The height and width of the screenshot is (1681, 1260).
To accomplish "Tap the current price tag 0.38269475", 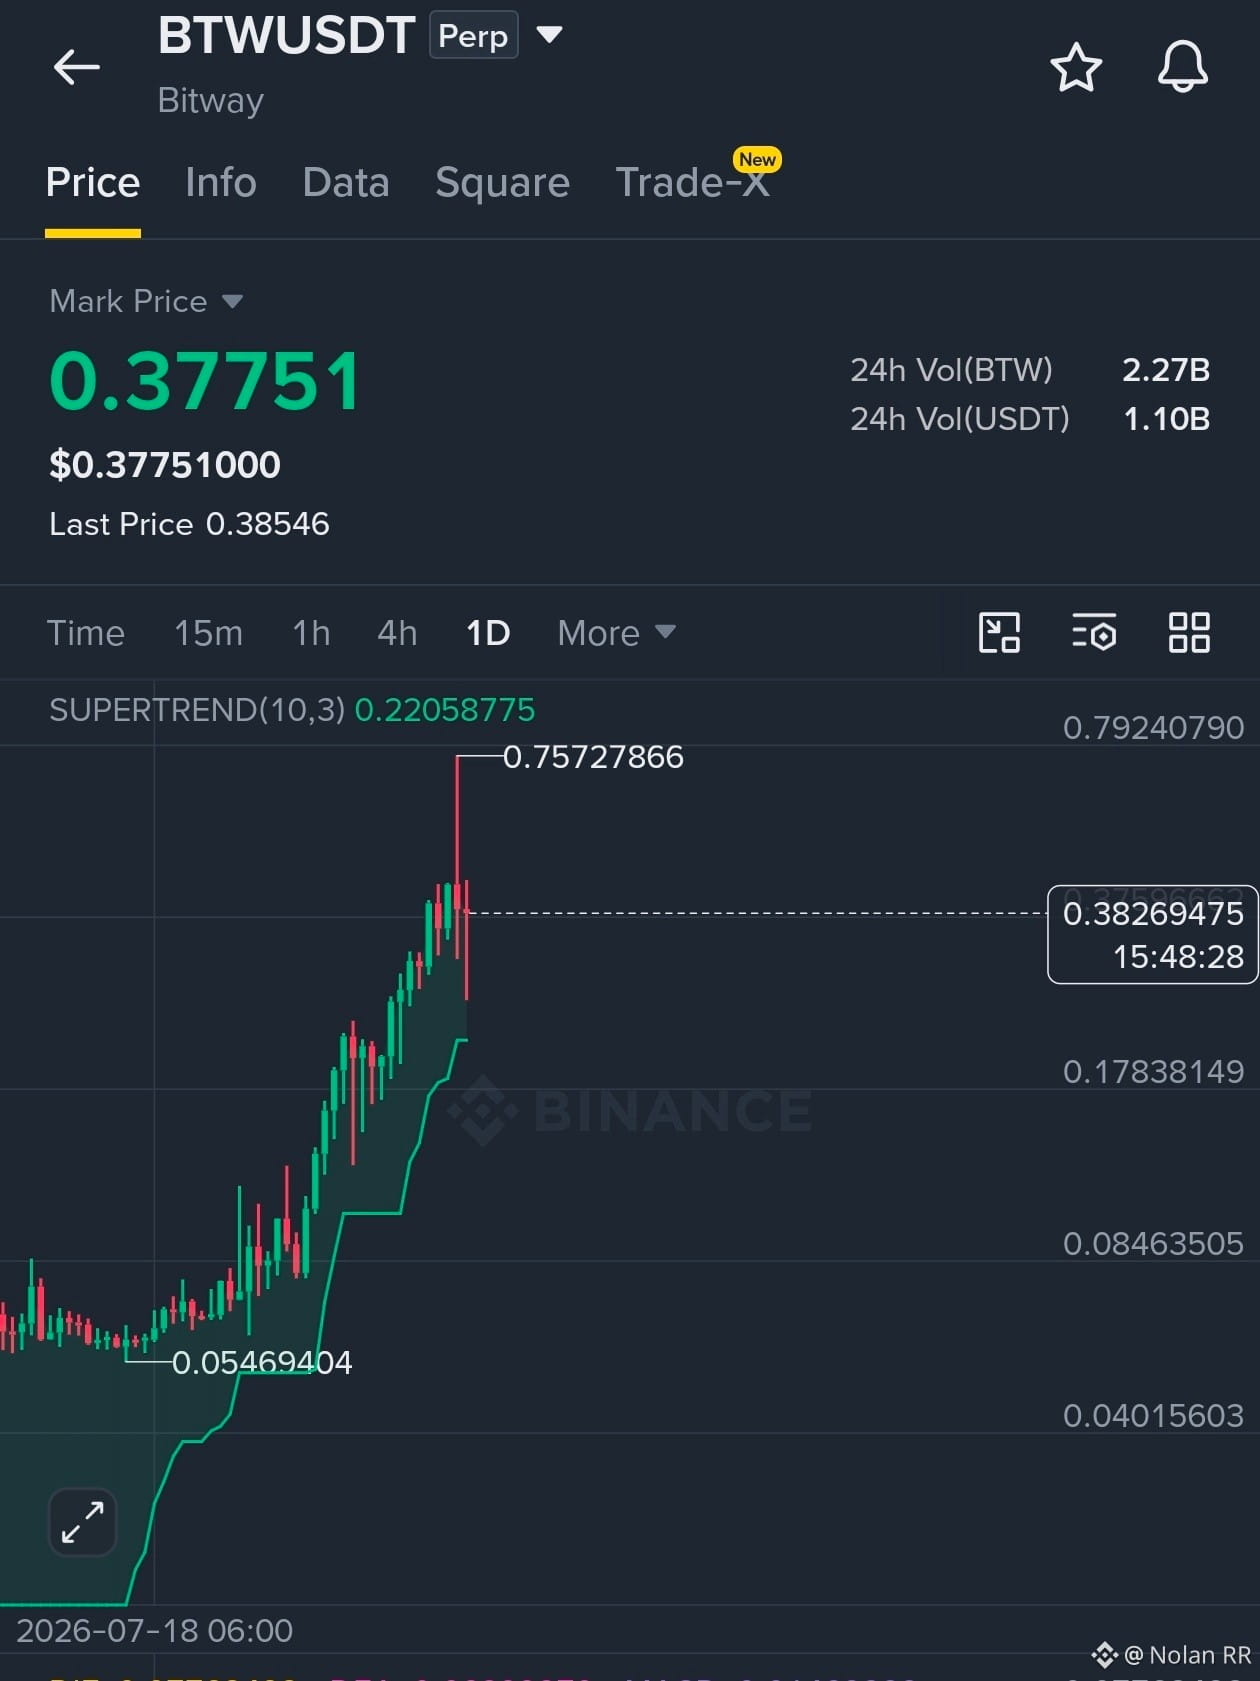I will coord(1152,934).
